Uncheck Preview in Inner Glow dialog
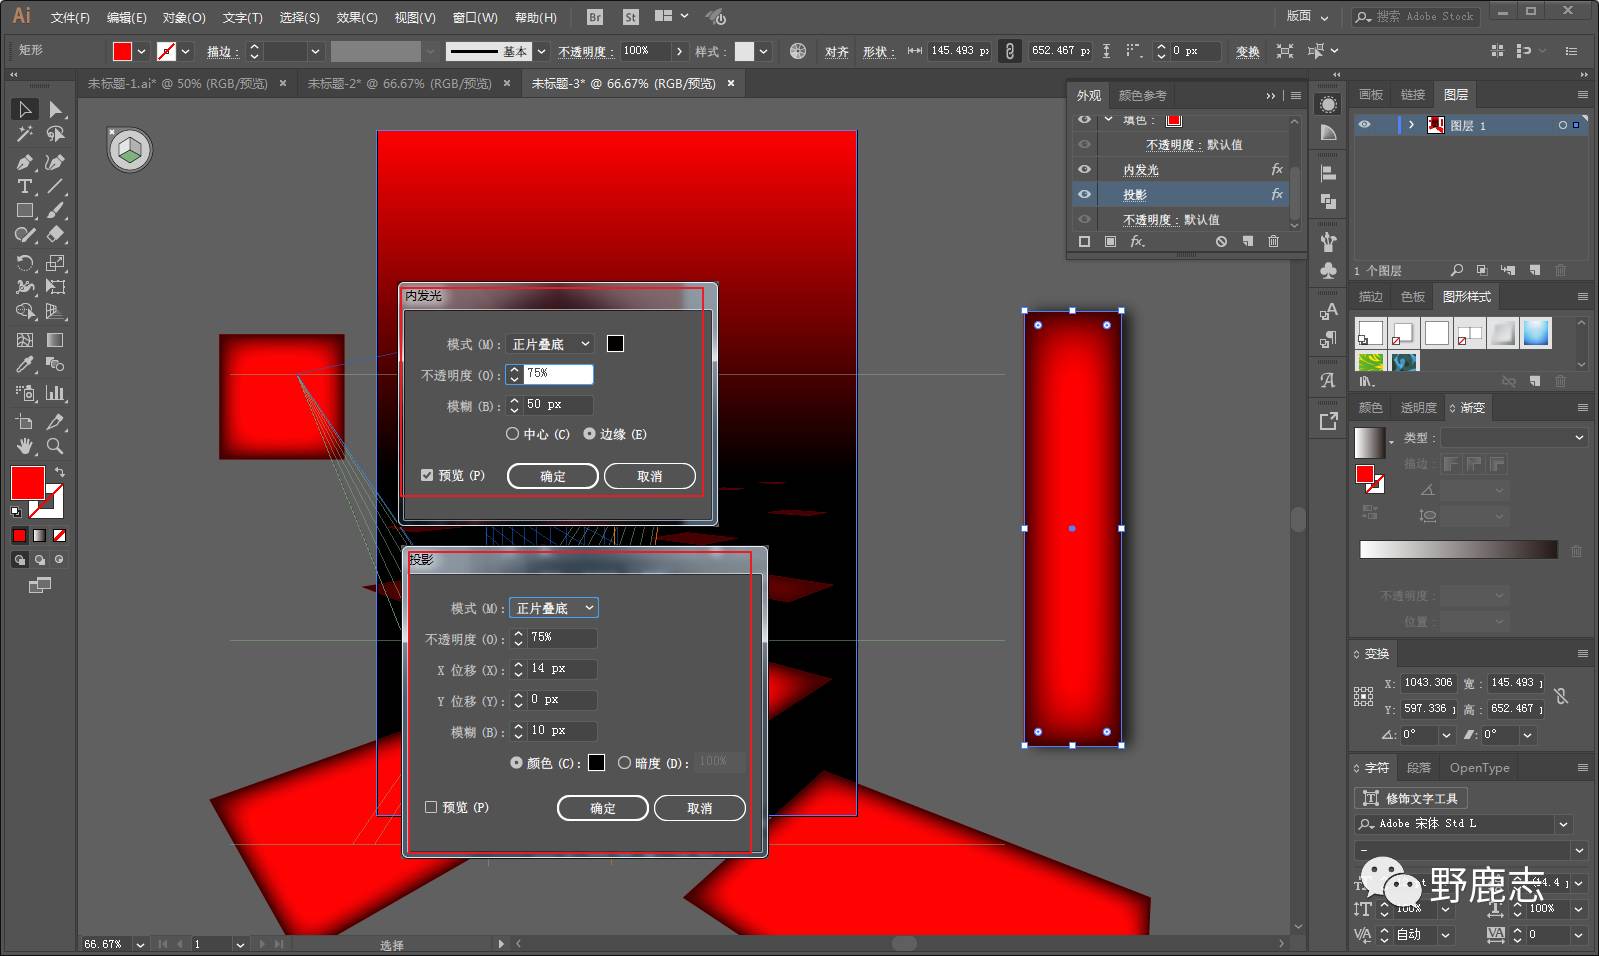The width and height of the screenshot is (1599, 956). tap(427, 476)
